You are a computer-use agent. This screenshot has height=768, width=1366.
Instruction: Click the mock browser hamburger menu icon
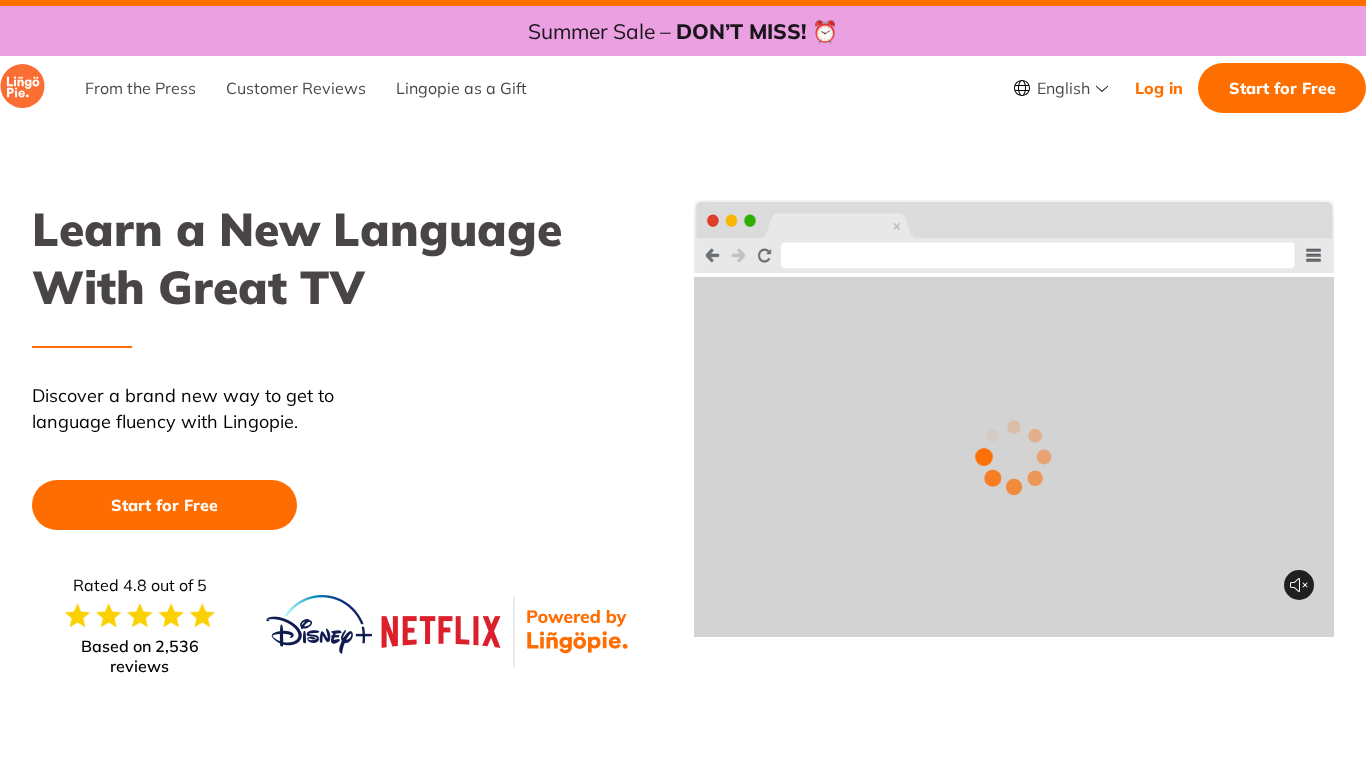point(1313,255)
